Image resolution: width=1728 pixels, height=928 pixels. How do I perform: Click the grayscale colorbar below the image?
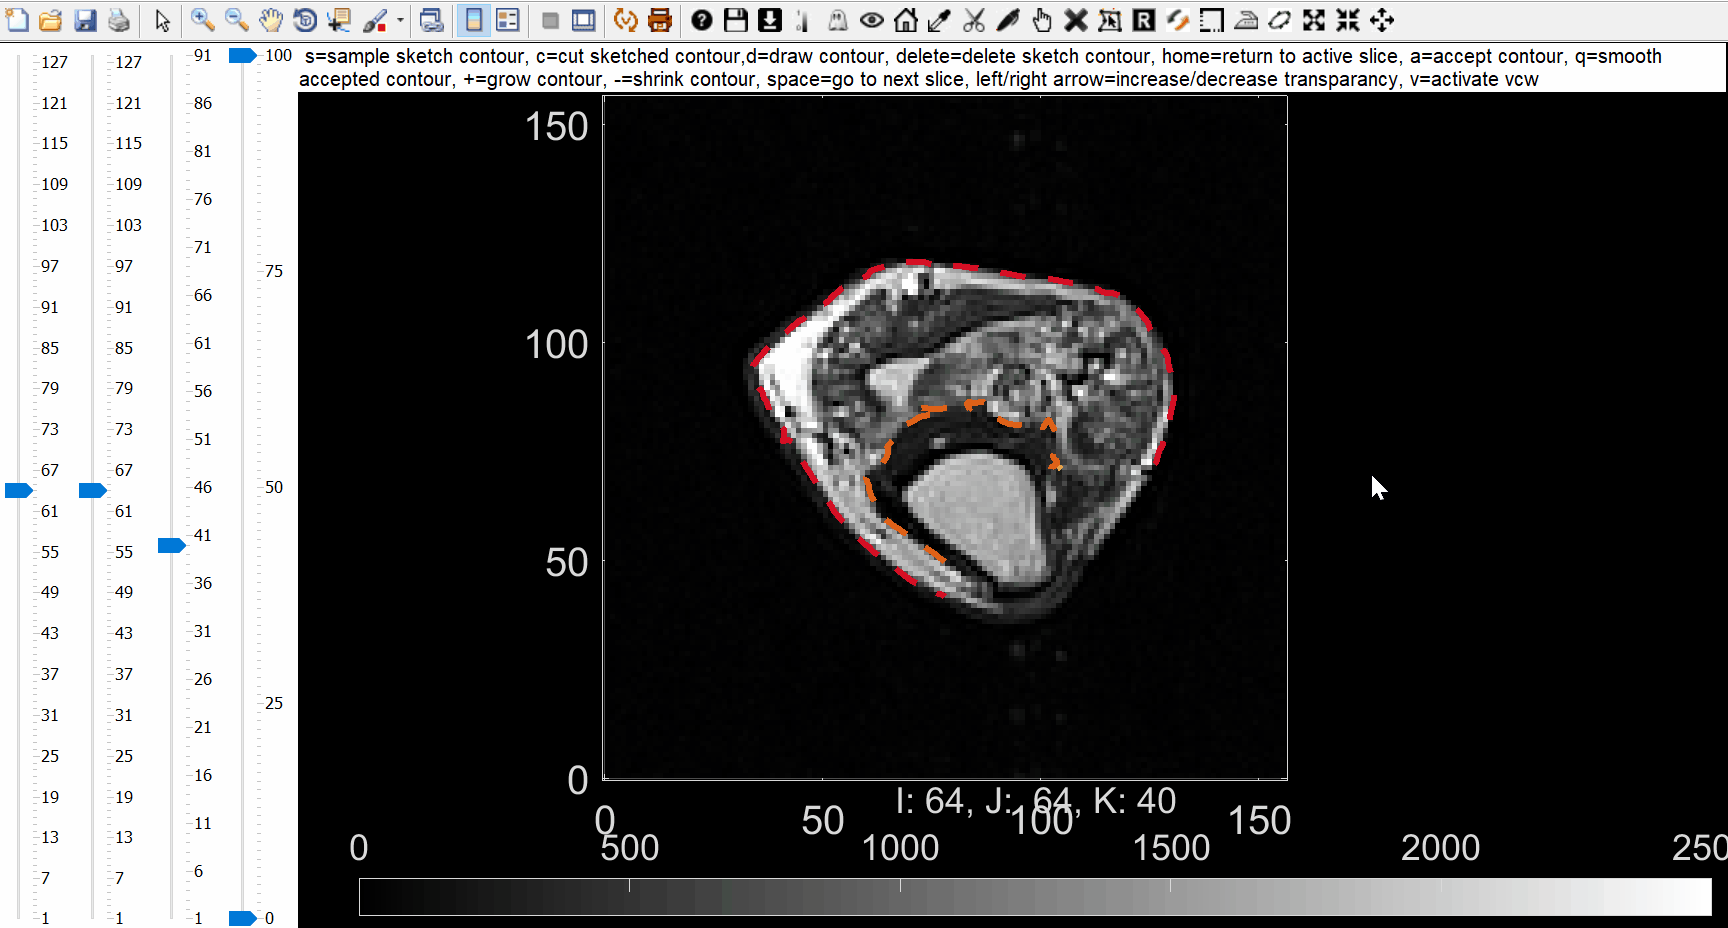pos(1034,897)
